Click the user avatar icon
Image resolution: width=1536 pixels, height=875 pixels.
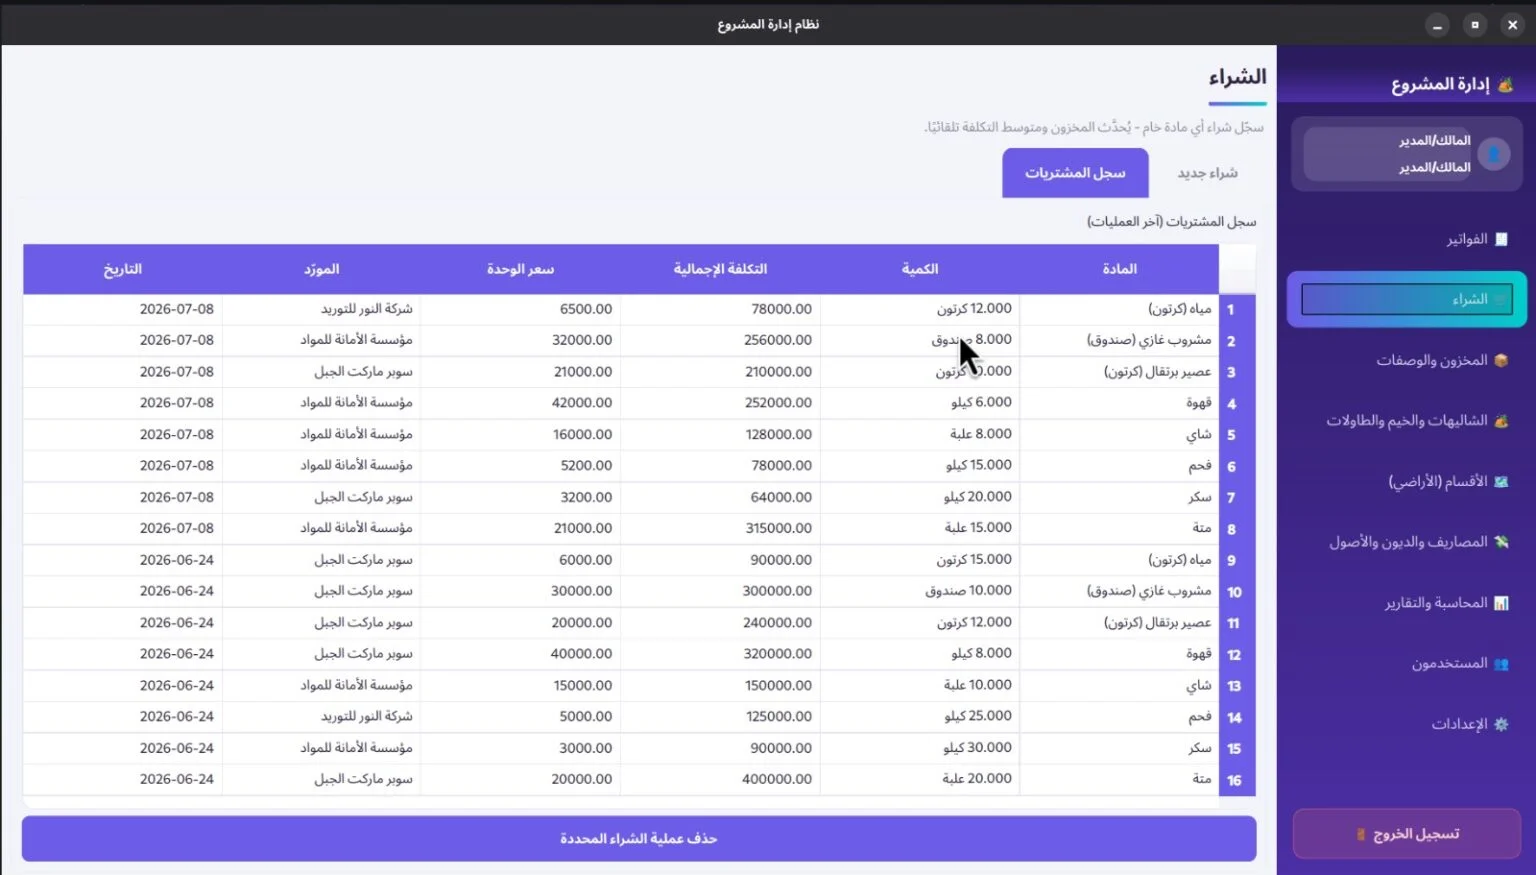click(x=1494, y=154)
